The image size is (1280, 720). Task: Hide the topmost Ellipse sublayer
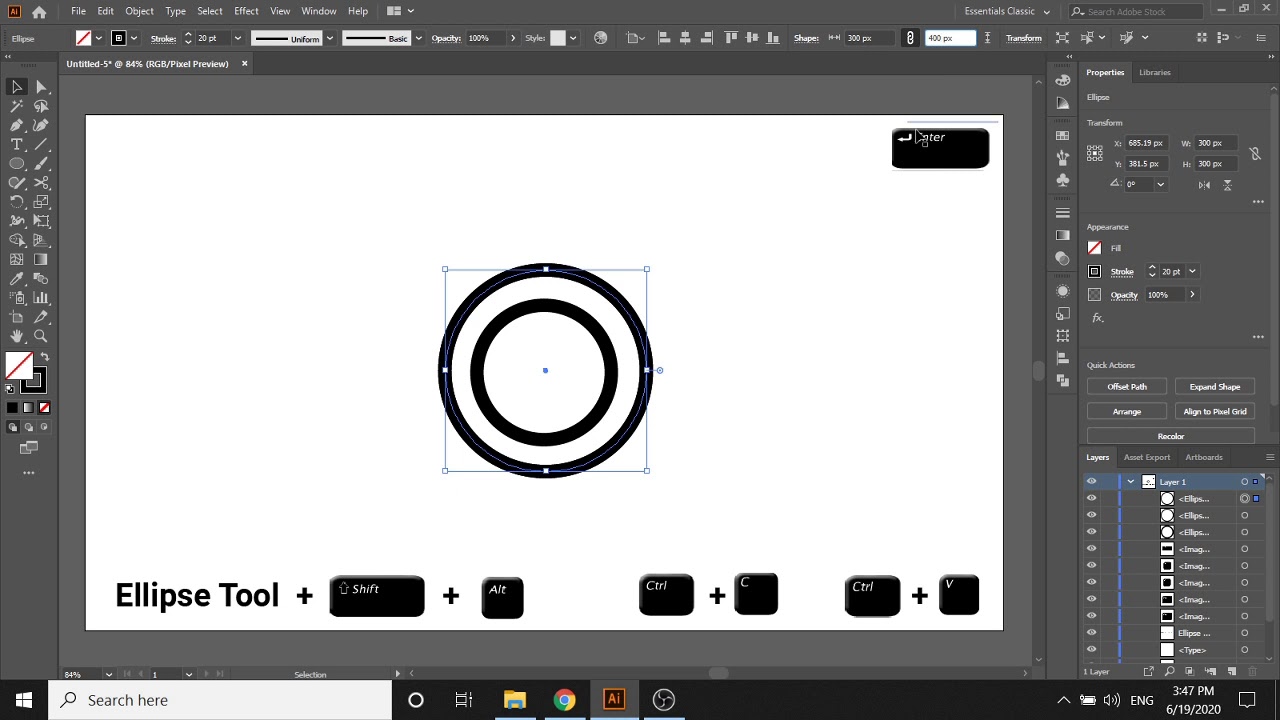point(1091,499)
